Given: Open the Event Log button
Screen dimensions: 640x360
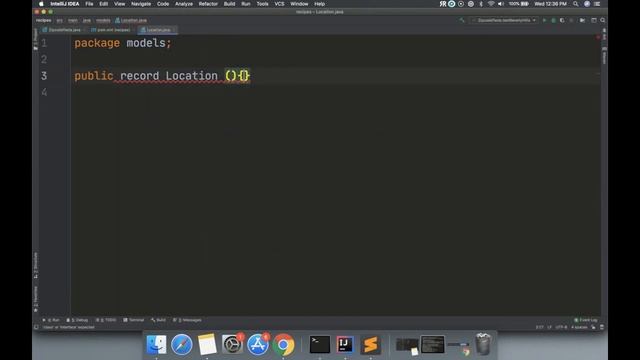Looking at the screenshot, I should click(586, 320).
